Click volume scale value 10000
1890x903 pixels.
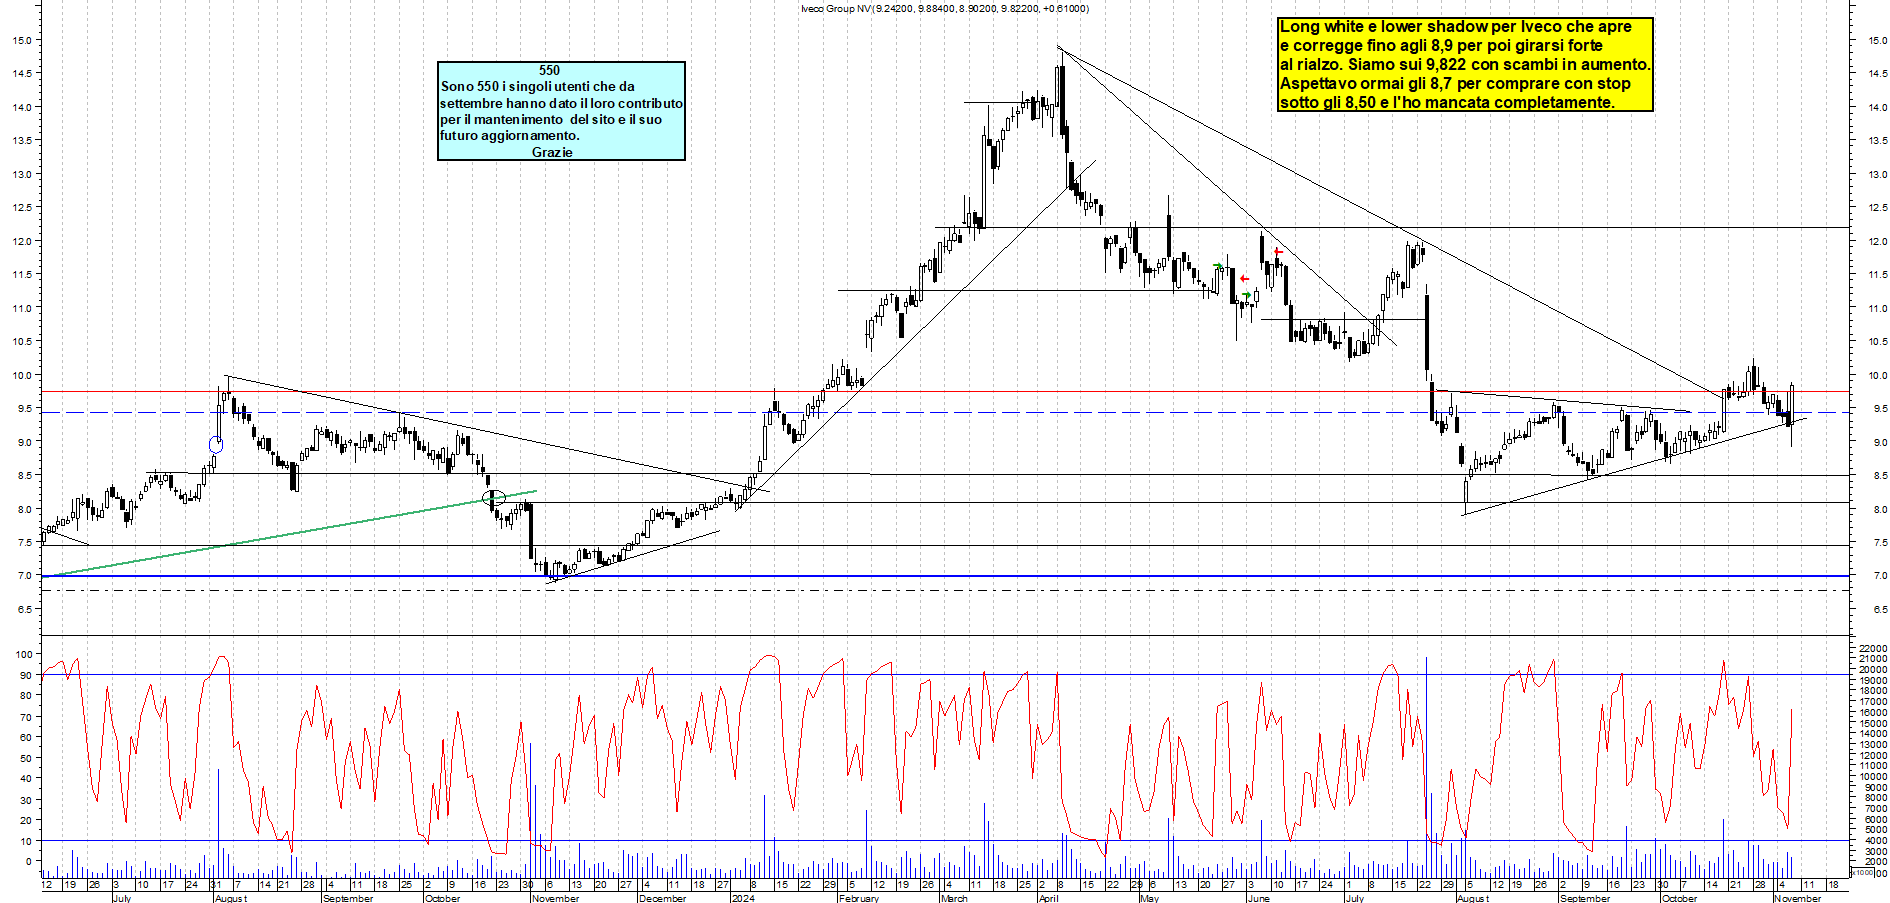coord(1872,777)
